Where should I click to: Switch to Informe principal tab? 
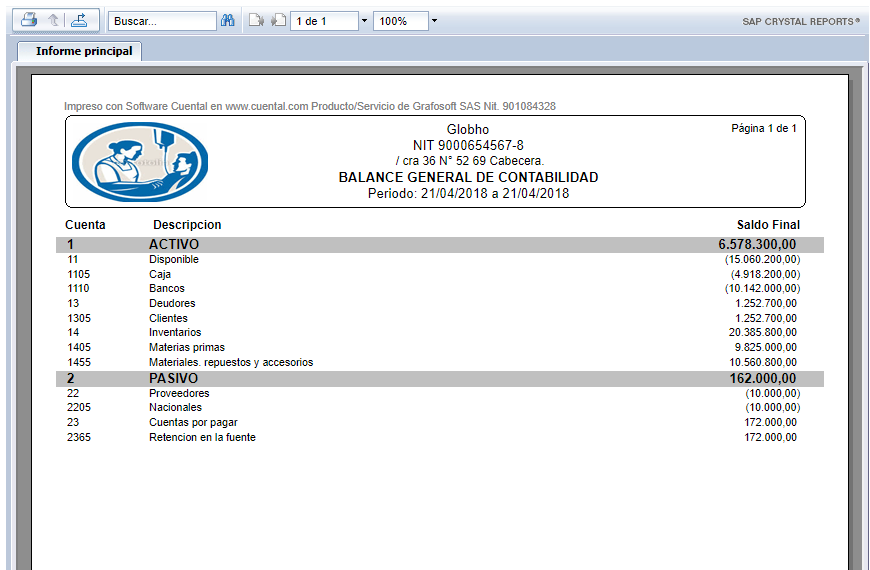(x=84, y=51)
